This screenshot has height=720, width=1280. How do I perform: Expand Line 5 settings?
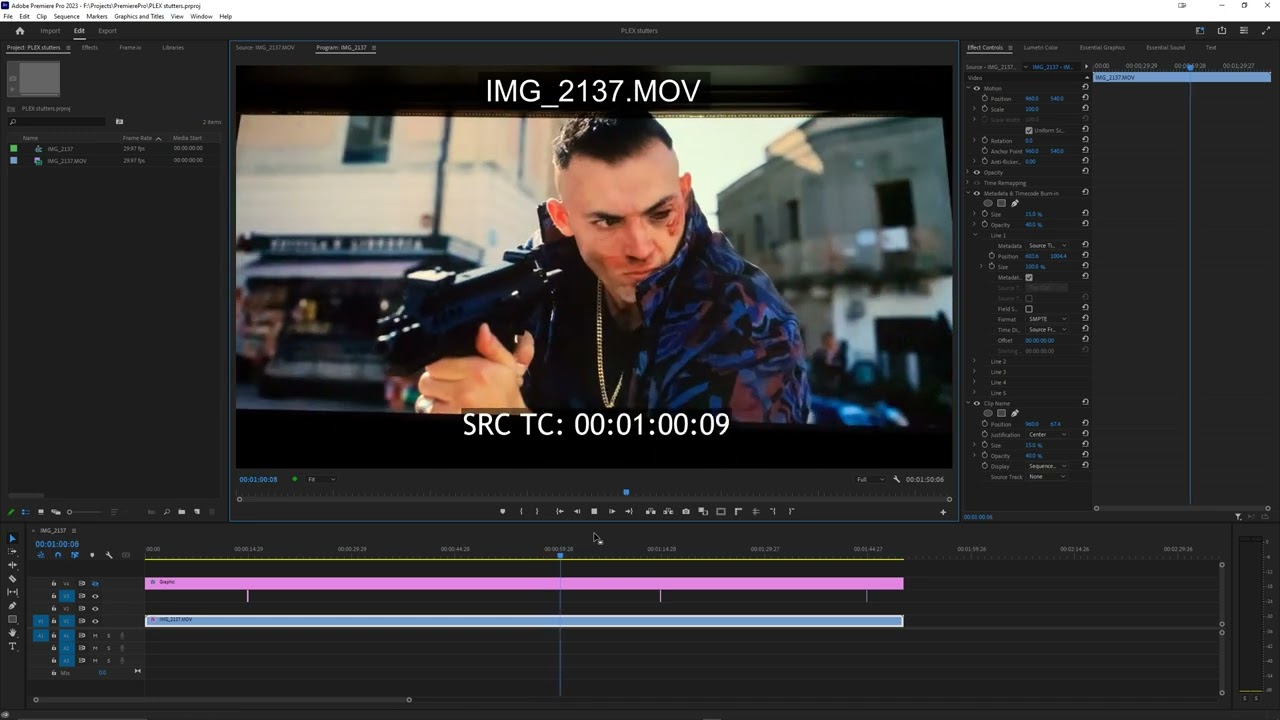(x=974, y=393)
